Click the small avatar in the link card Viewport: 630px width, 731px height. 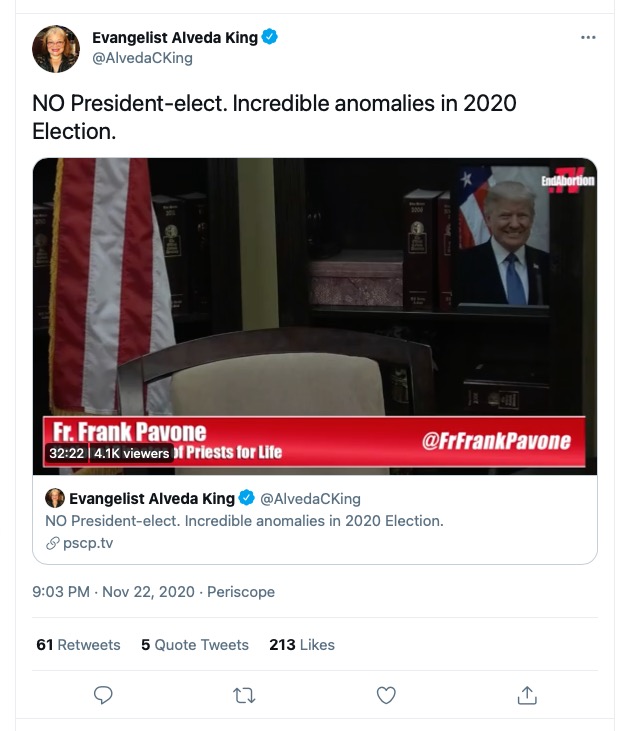click(x=55, y=498)
